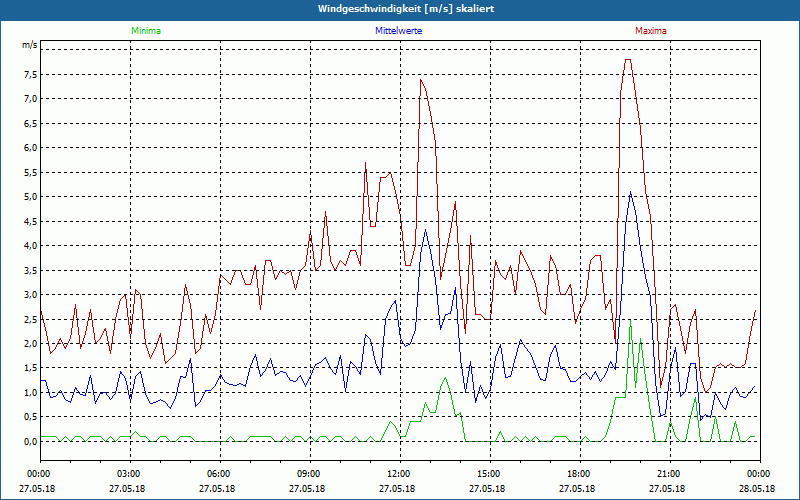Click the 15:00 time label
800x500 pixels.
[x=487, y=474]
